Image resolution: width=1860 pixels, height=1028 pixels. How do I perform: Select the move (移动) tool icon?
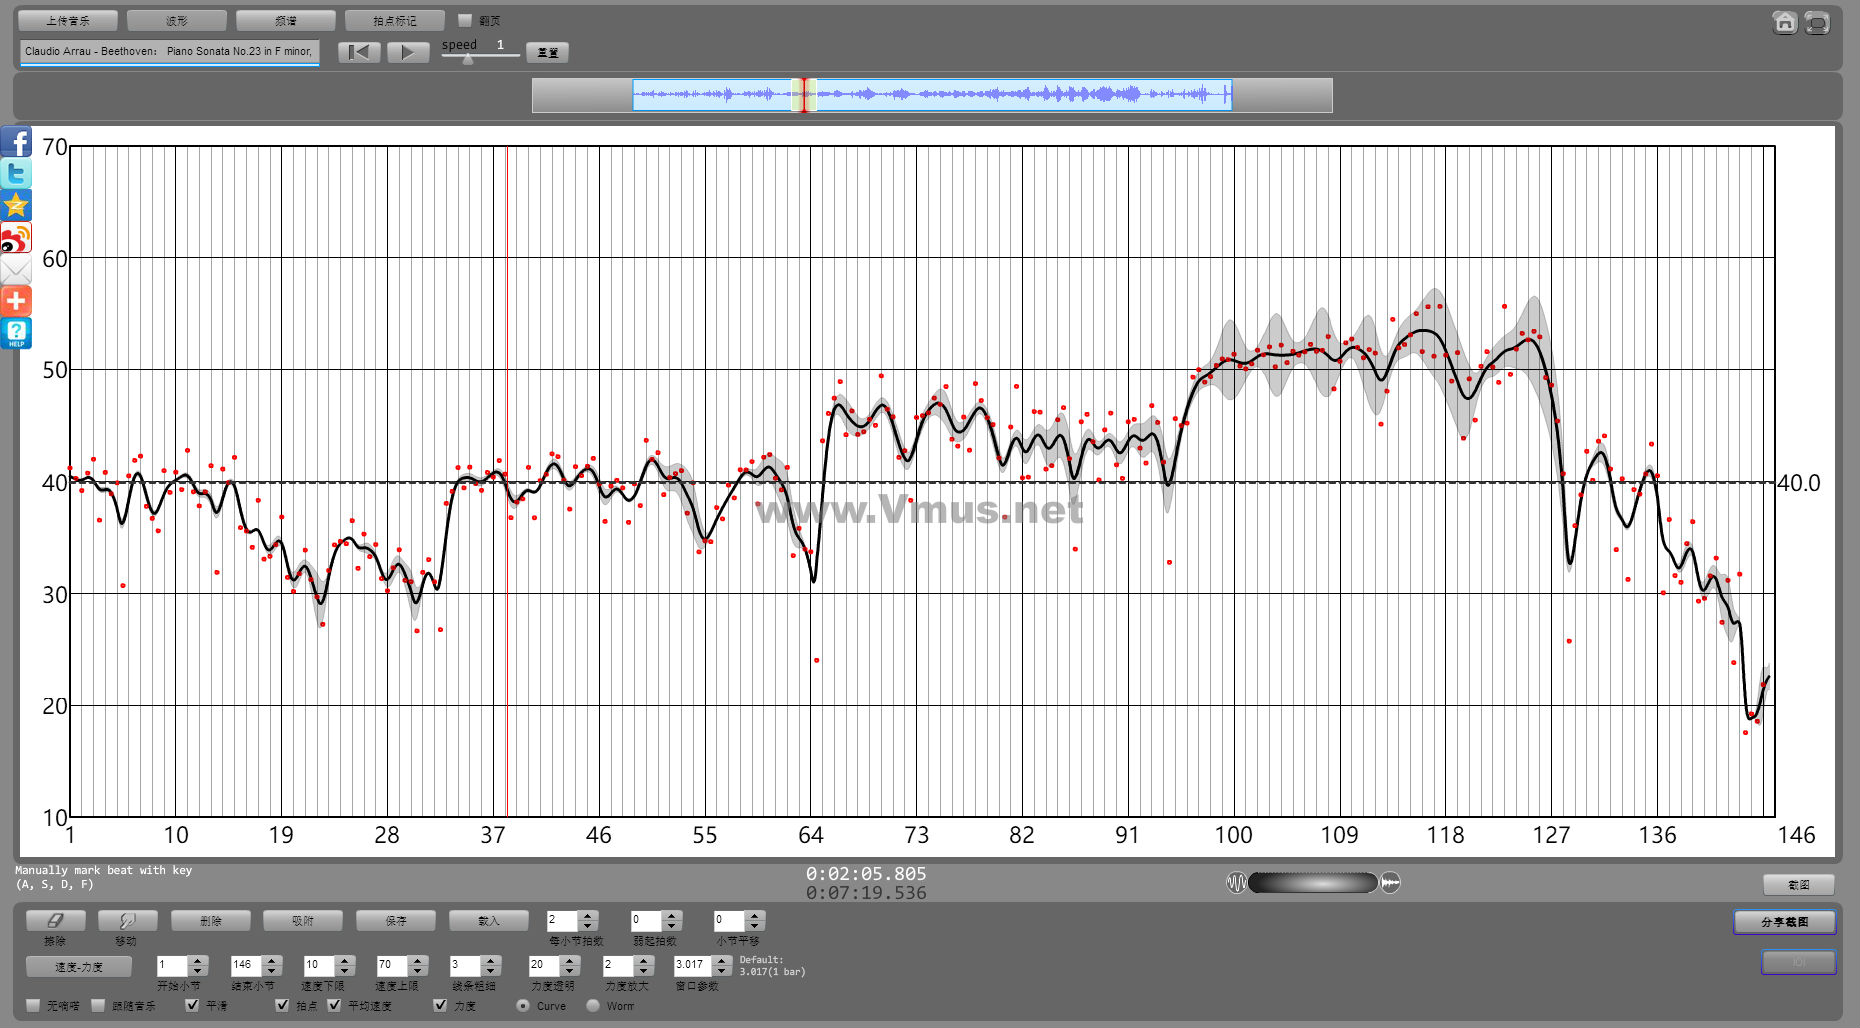(x=126, y=920)
